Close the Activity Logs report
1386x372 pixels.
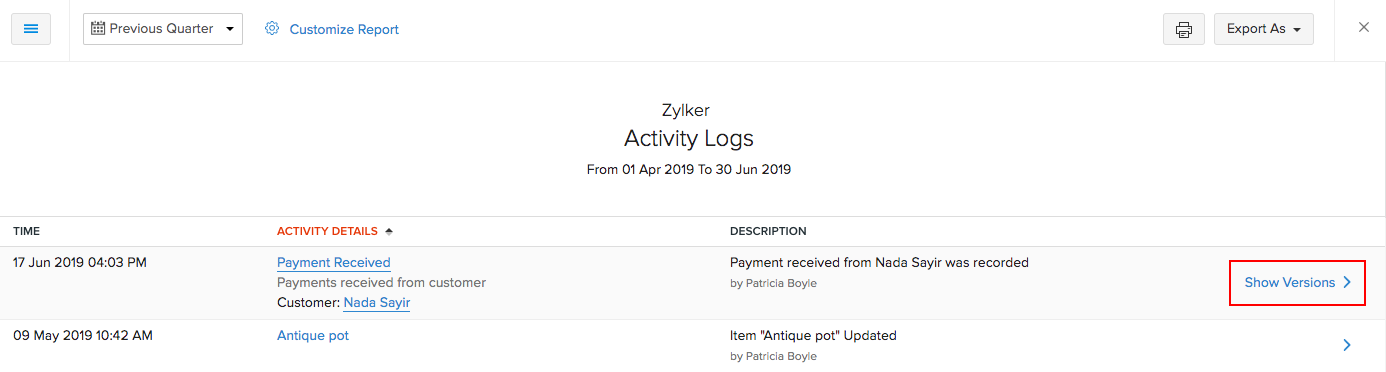pyautogui.click(x=1364, y=28)
